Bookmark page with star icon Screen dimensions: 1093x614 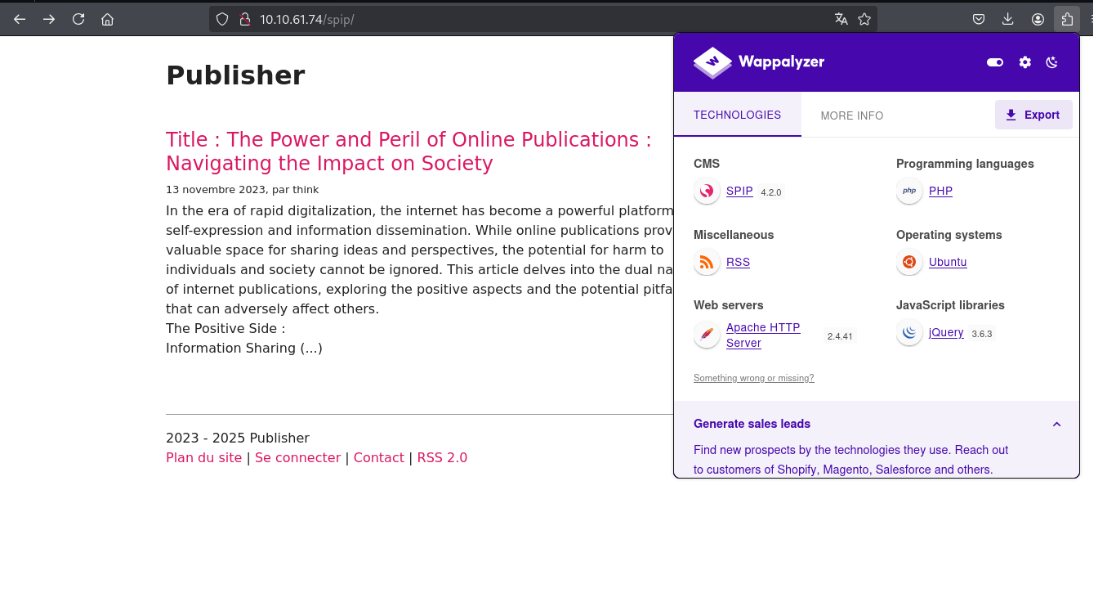(x=865, y=19)
